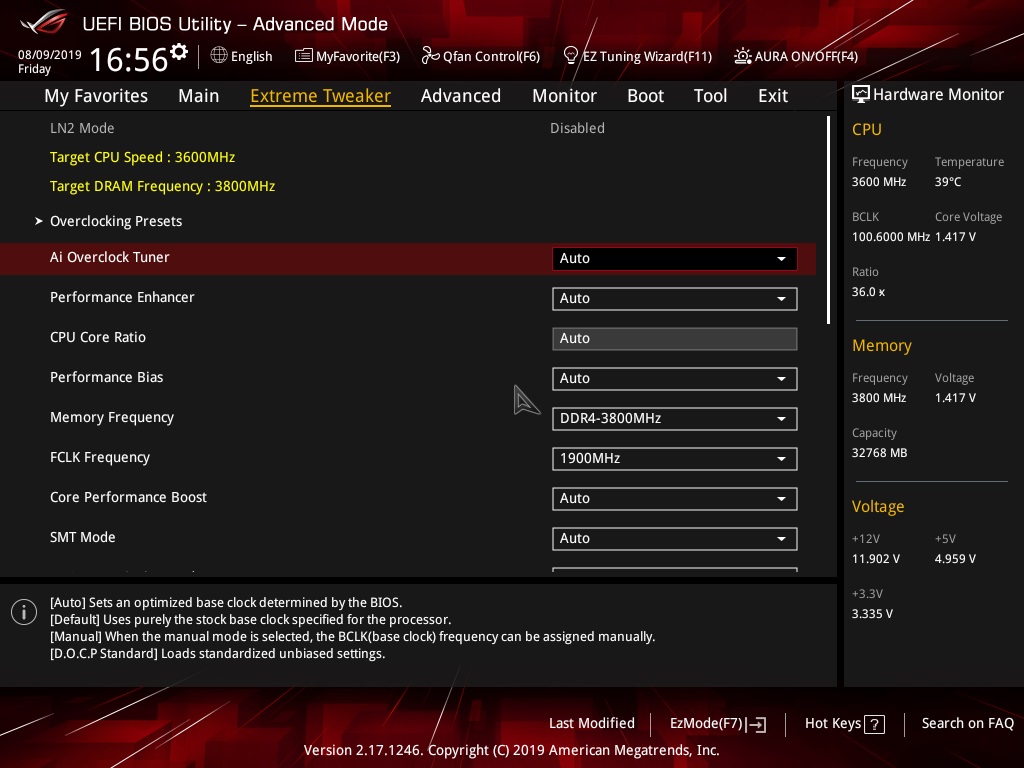Viewport: 1024px width, 768px height.
Task: Go to the Exit tab
Action: point(773,96)
